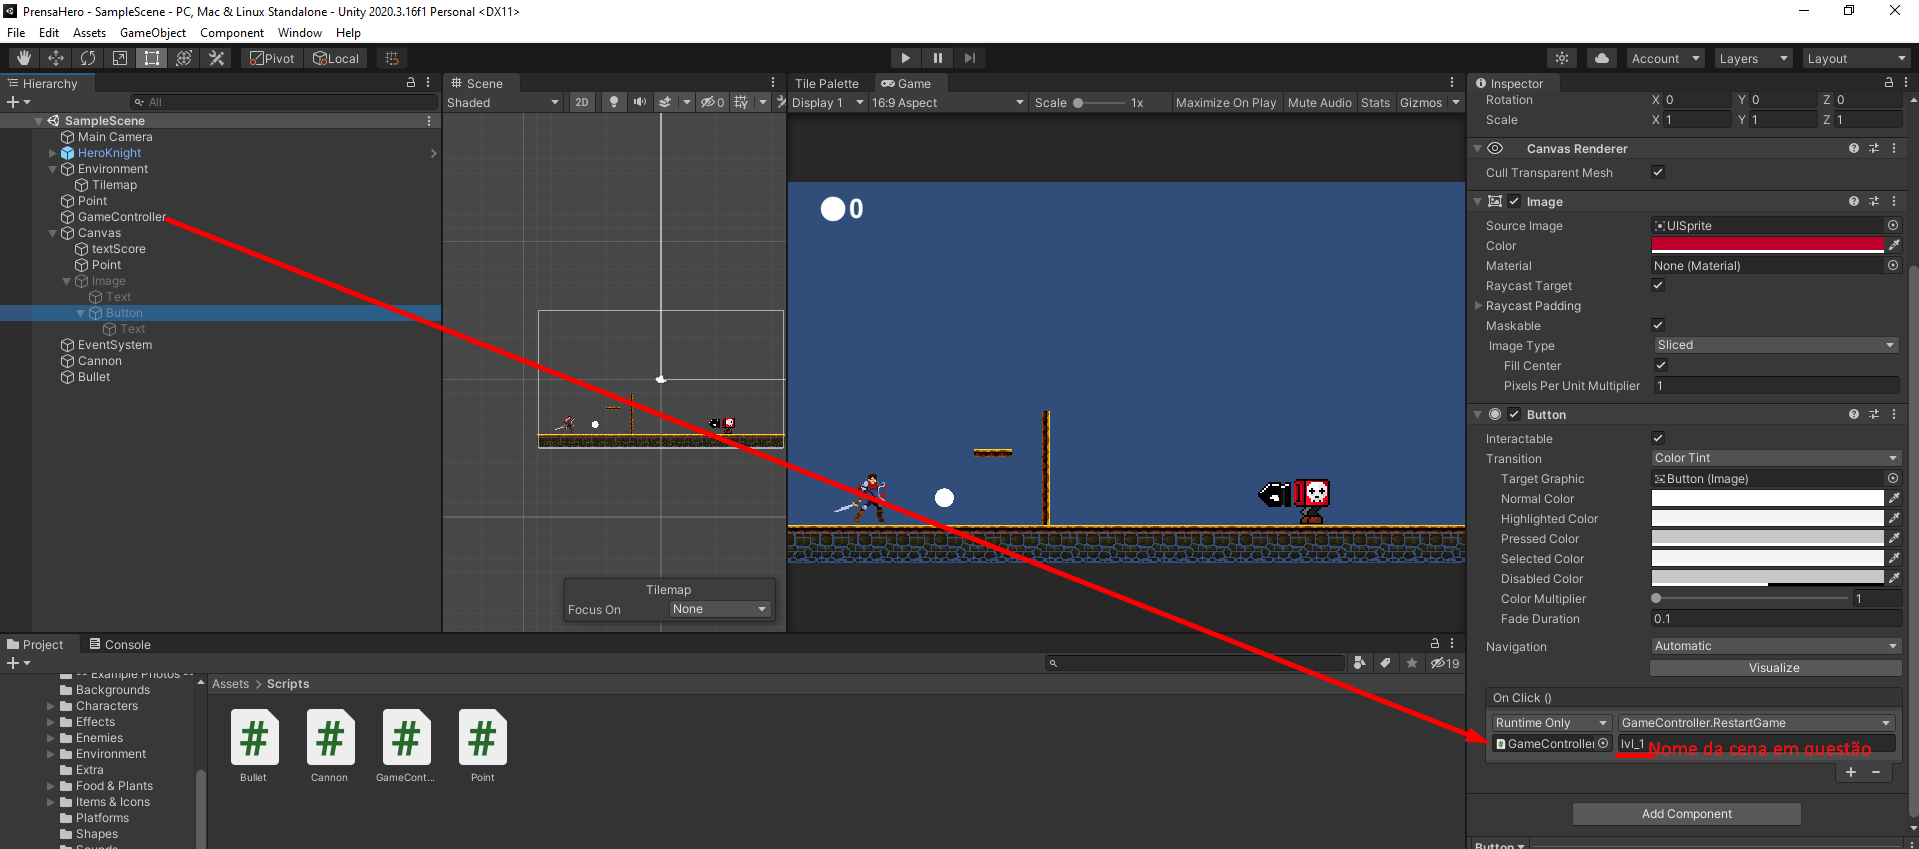Toggle Cull Transparent Mesh checkbox
This screenshot has height=849, width=1919.
click(1658, 172)
